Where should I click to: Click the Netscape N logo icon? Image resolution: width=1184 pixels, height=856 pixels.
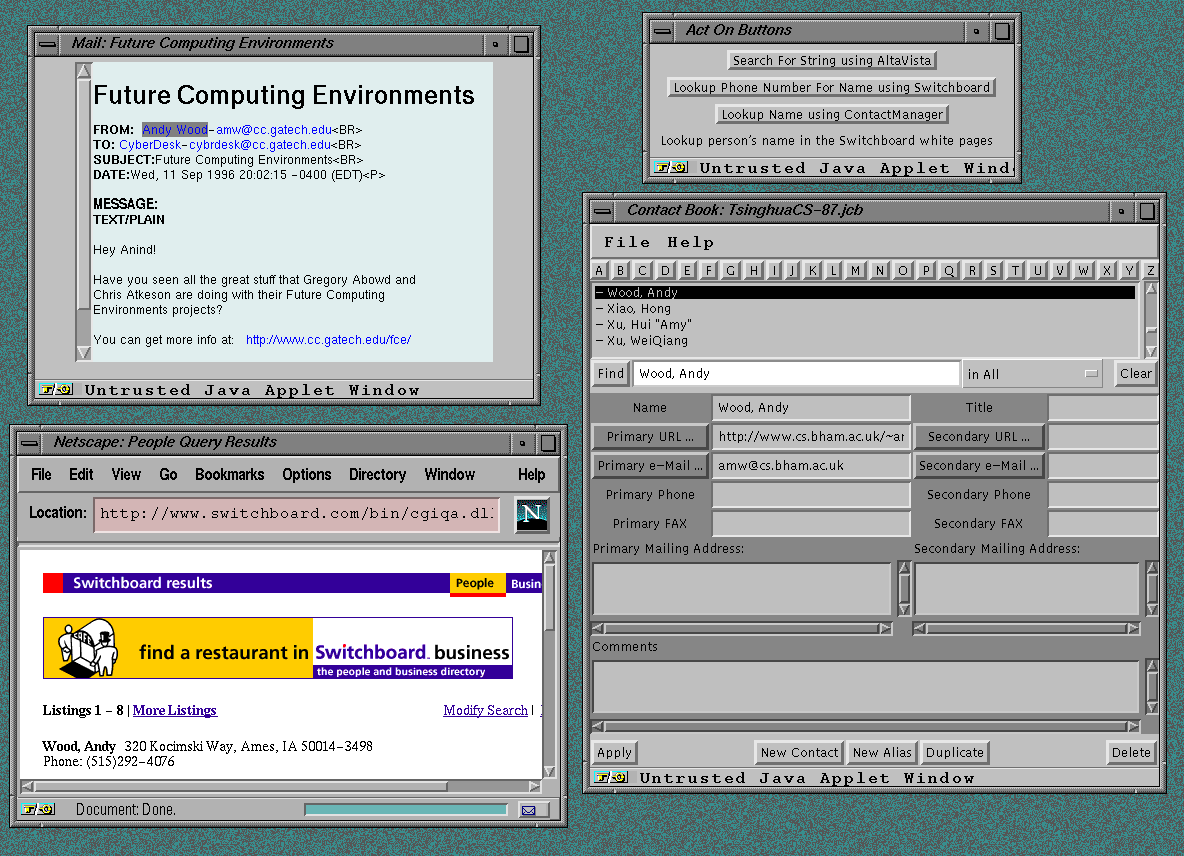click(532, 514)
